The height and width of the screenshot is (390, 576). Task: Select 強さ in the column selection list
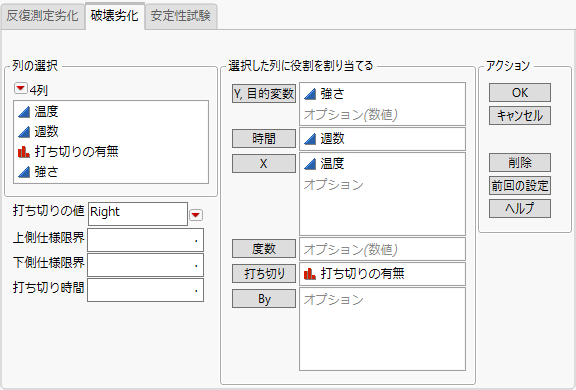click(46, 171)
